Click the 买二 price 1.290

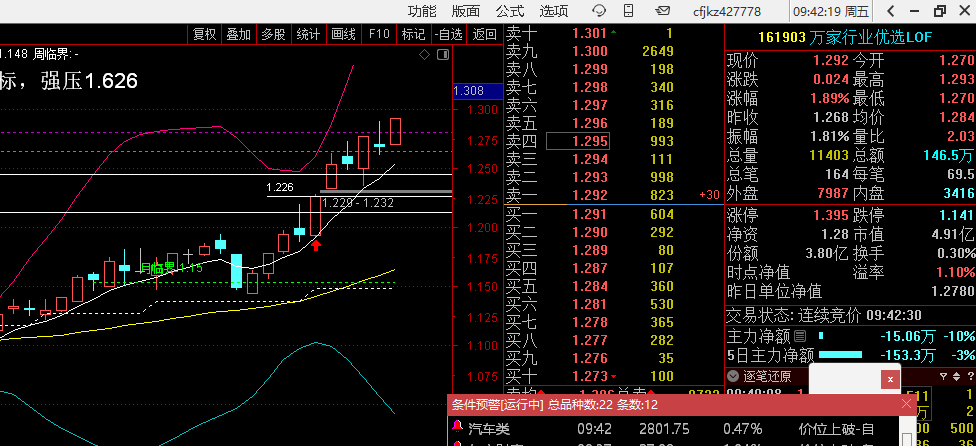(589, 233)
